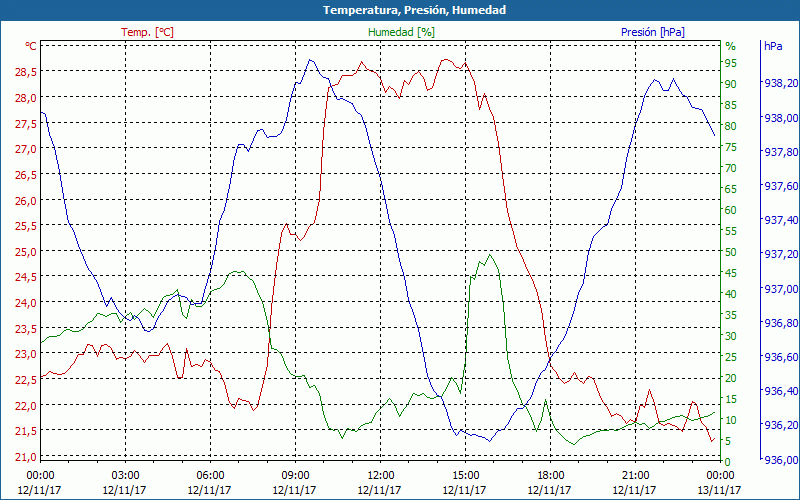Click temperature axis value 25,0
The width and height of the screenshot is (800, 500).
tap(26, 252)
